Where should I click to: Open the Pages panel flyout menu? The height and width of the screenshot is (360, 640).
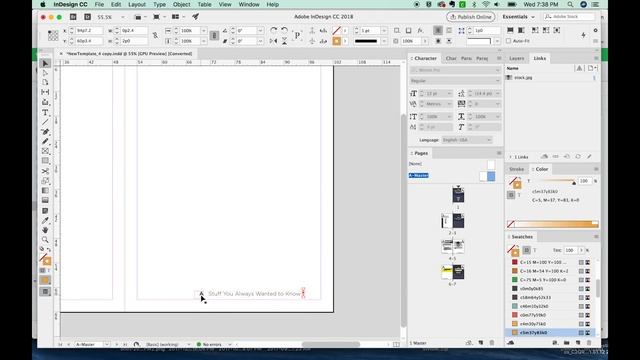[499, 153]
